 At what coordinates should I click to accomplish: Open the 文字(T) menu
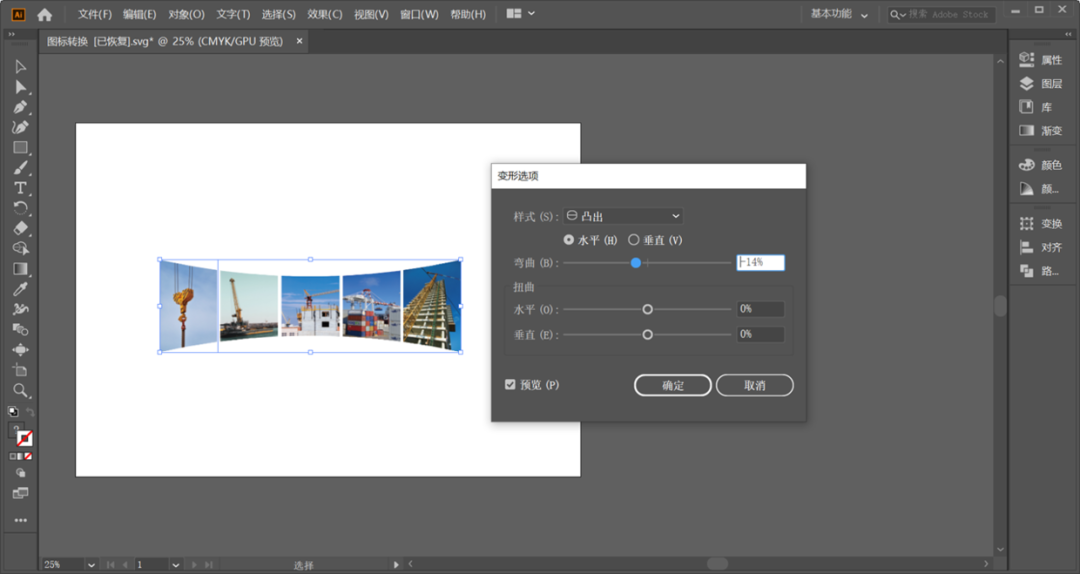233,14
